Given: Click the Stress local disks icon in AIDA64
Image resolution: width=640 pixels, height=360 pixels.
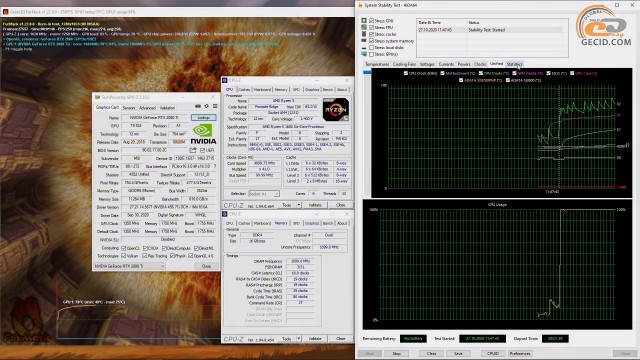Looking at the screenshot, I should point(364,47).
